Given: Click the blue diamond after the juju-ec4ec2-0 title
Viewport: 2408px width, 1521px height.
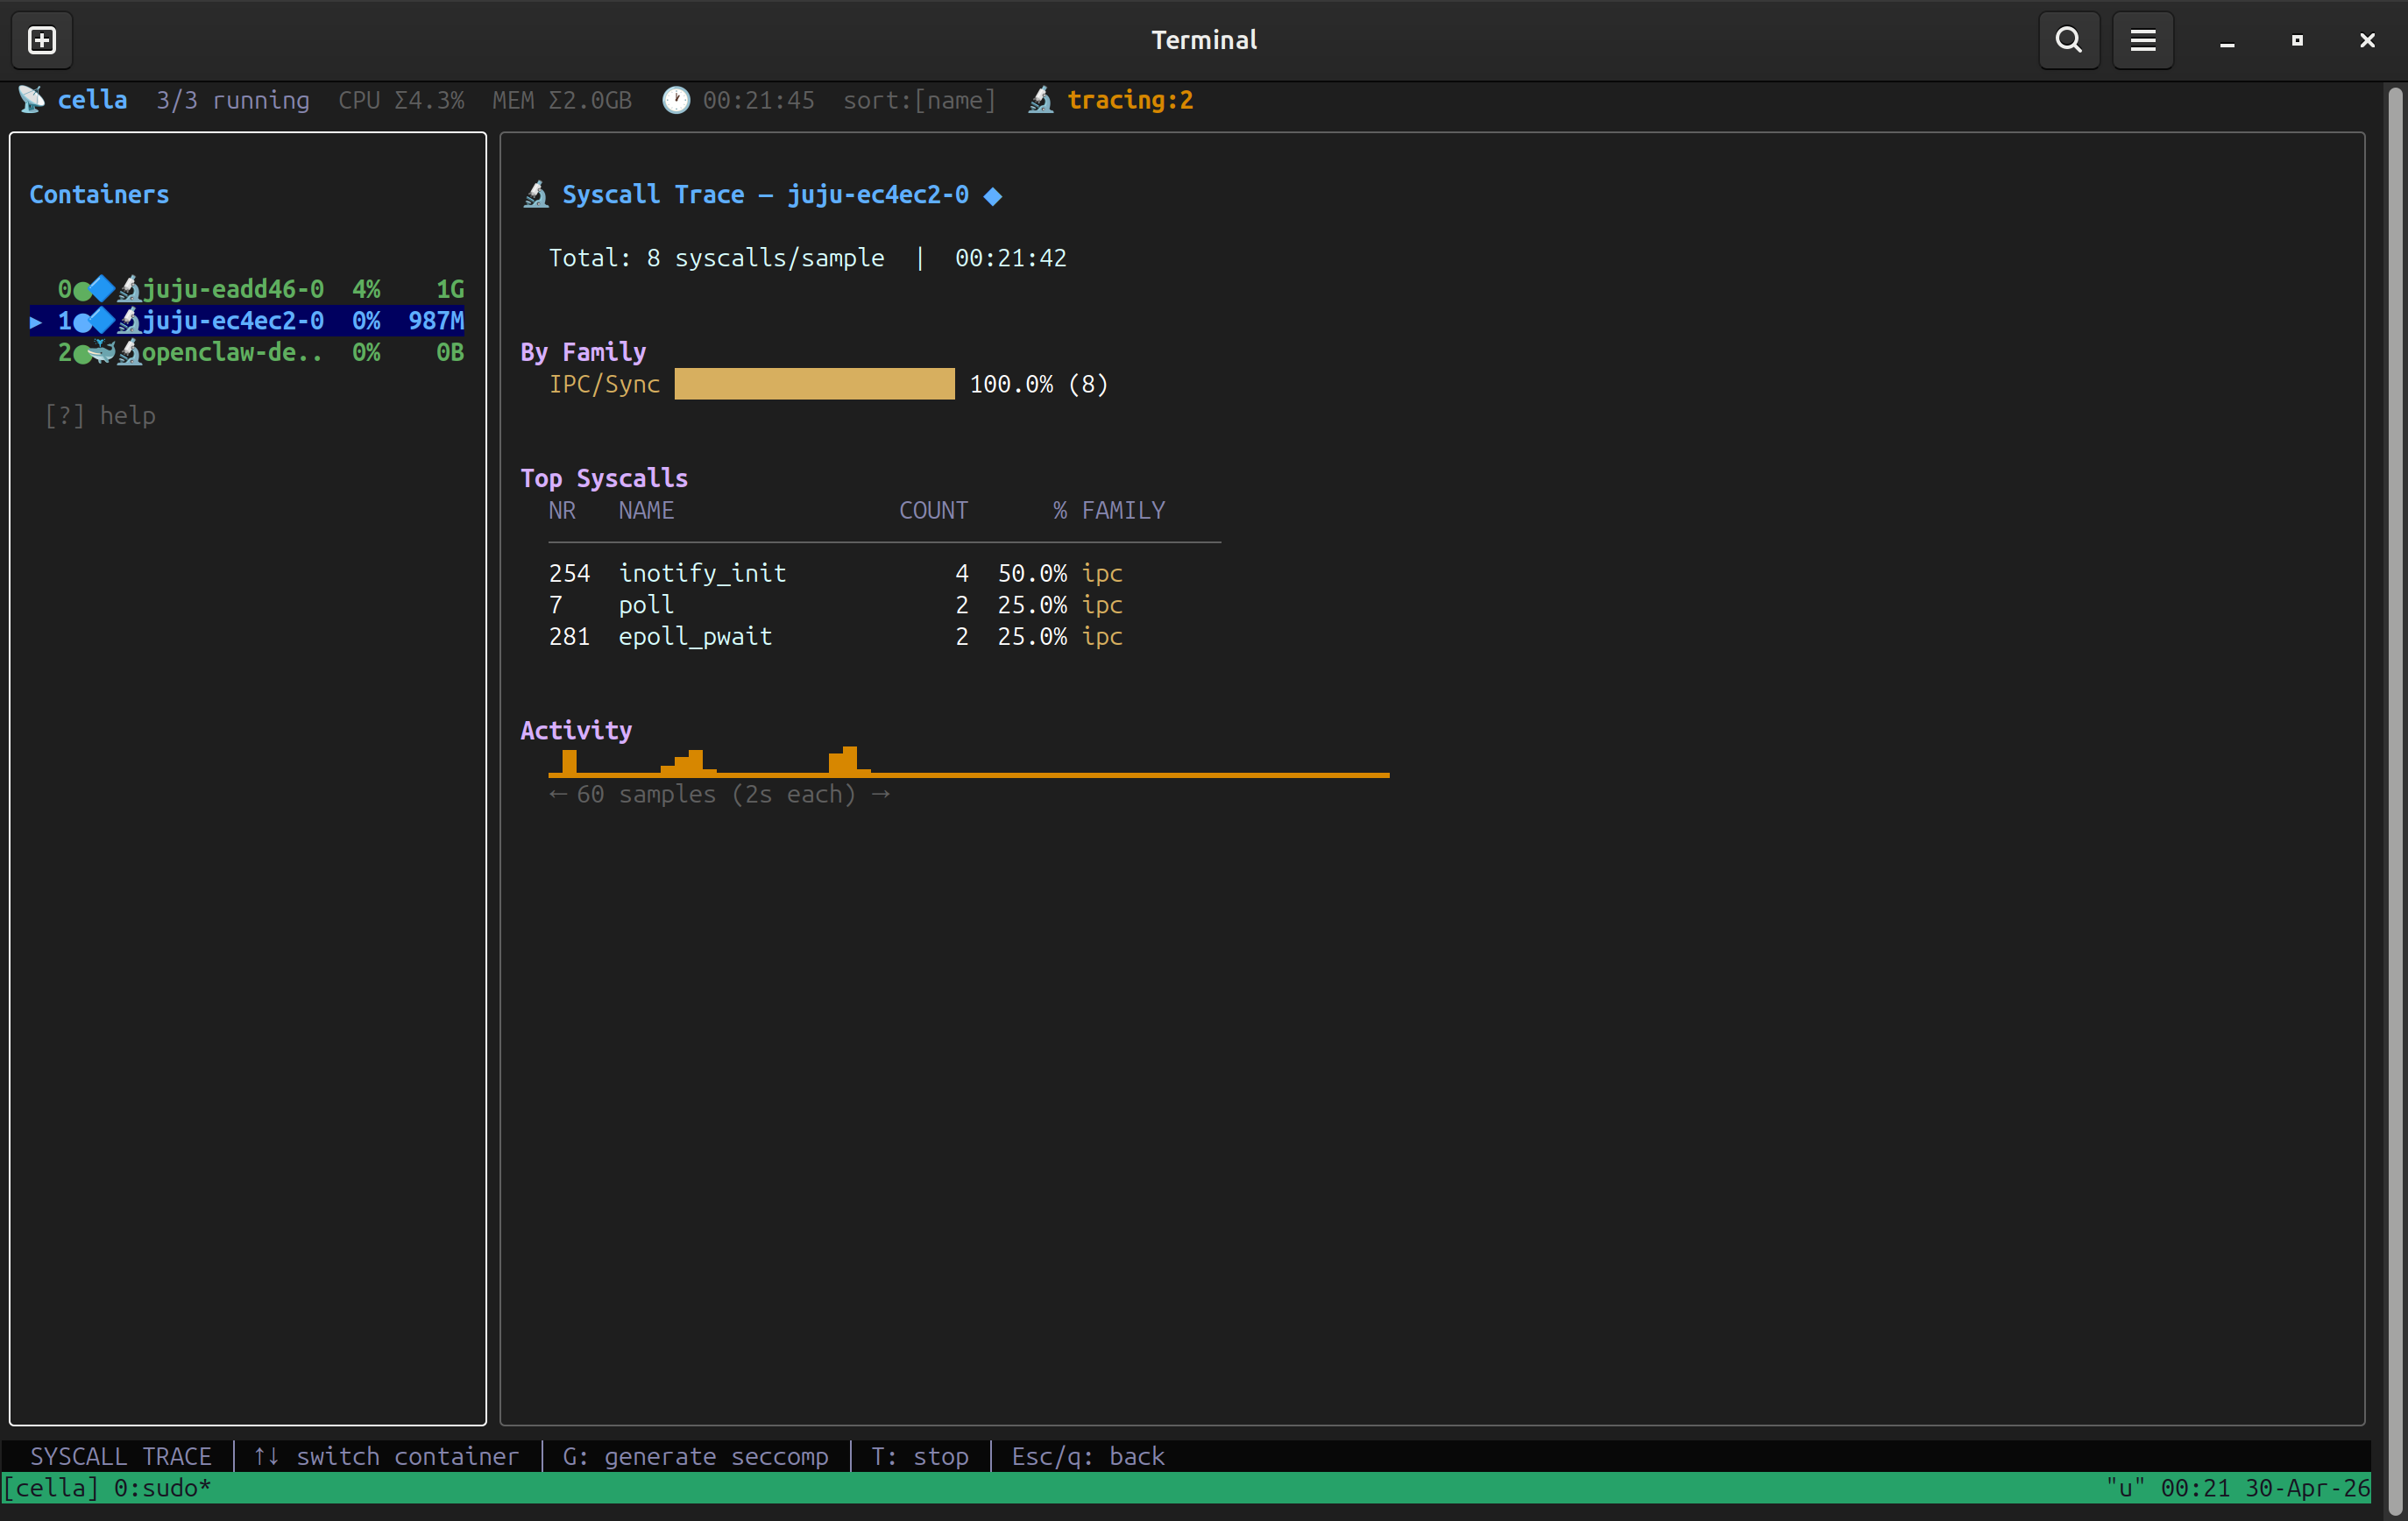Looking at the screenshot, I should pyautogui.click(x=992, y=196).
